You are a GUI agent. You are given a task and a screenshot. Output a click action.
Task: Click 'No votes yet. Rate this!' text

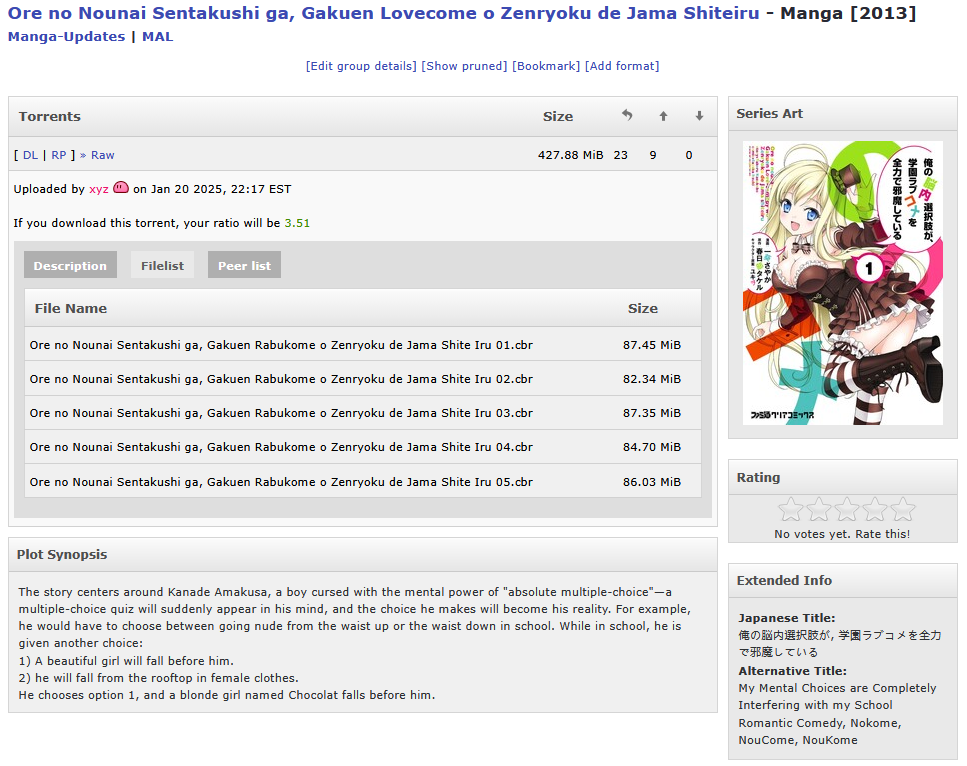[842, 534]
